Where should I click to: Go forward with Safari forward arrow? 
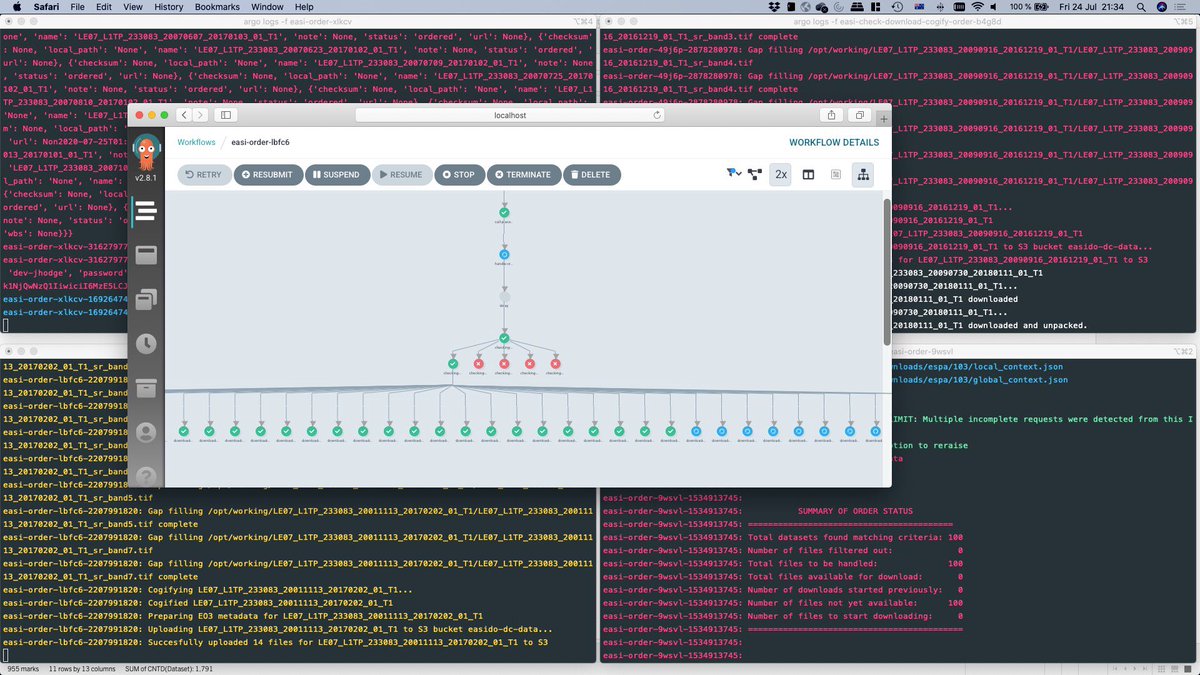201,115
